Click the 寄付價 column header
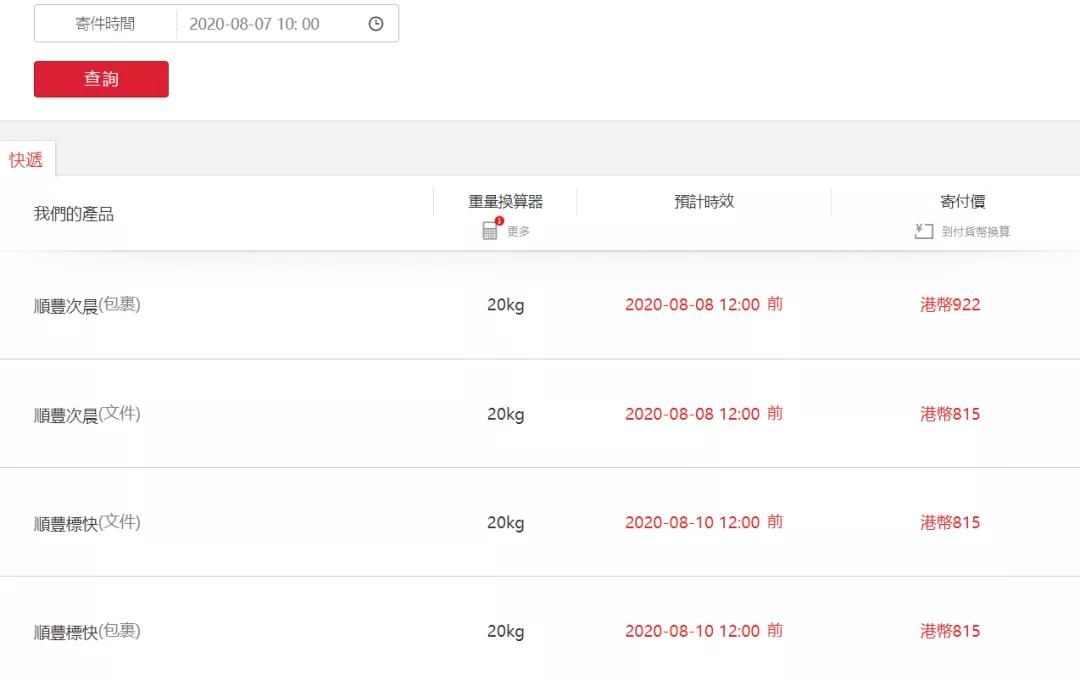This screenshot has height=680, width=1080. (x=962, y=202)
